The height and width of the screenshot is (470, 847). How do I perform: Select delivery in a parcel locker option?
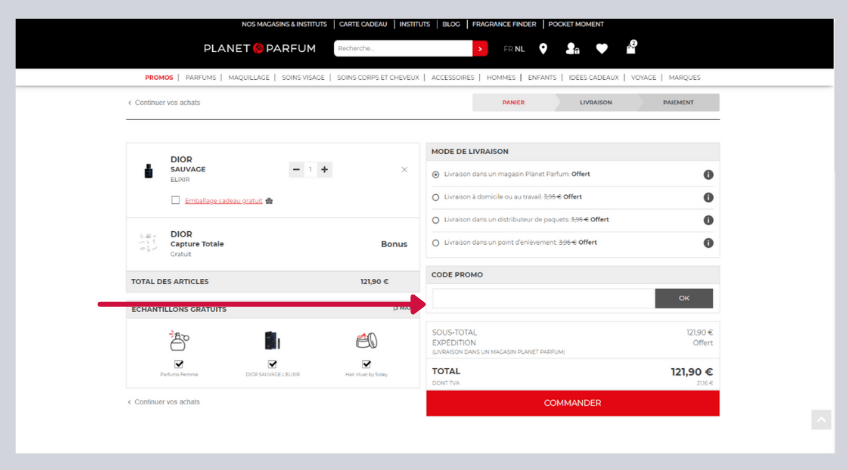[x=435, y=220]
